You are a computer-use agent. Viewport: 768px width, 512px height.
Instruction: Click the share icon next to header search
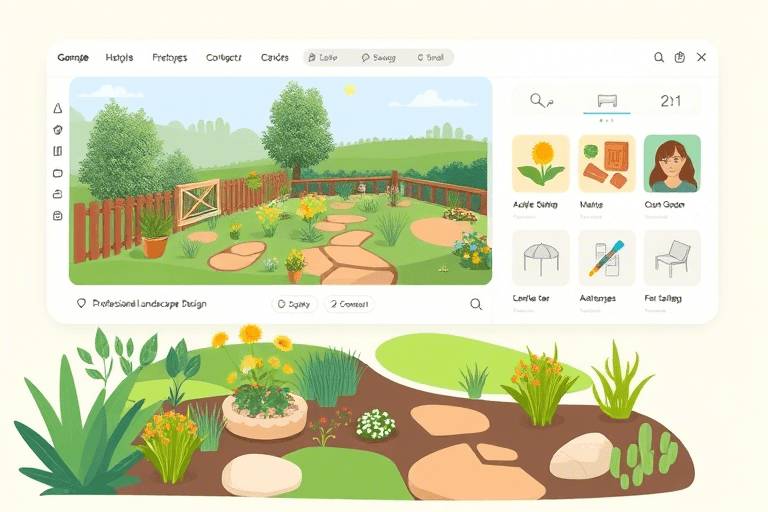[679, 57]
